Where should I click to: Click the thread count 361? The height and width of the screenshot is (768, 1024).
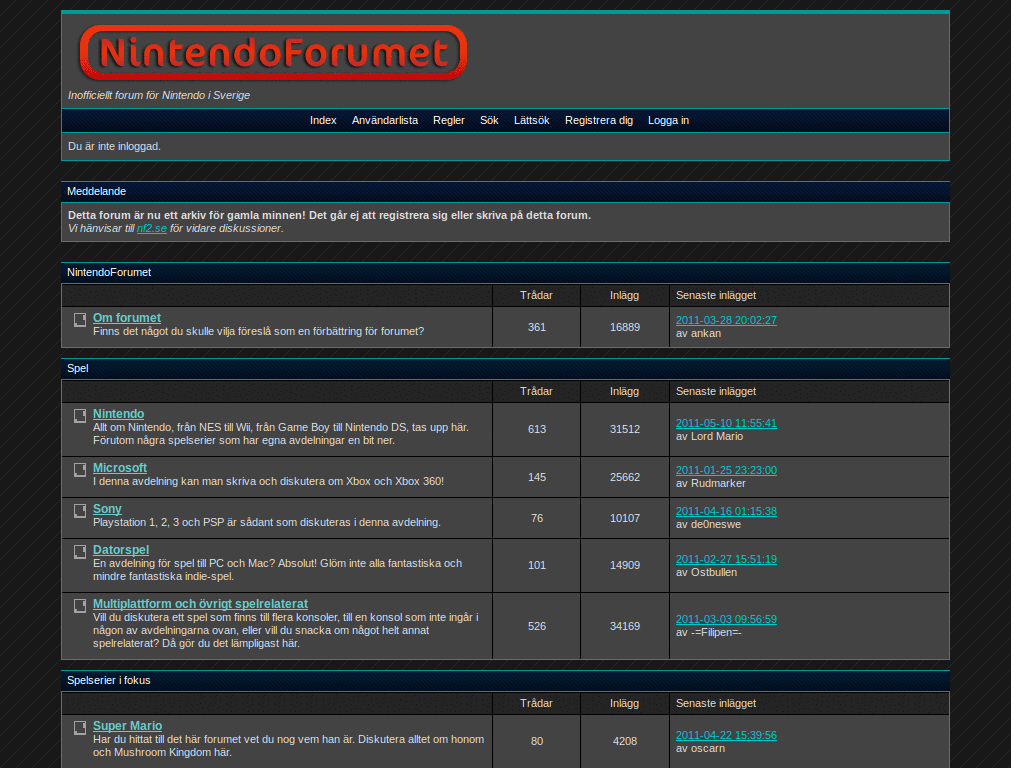point(537,327)
